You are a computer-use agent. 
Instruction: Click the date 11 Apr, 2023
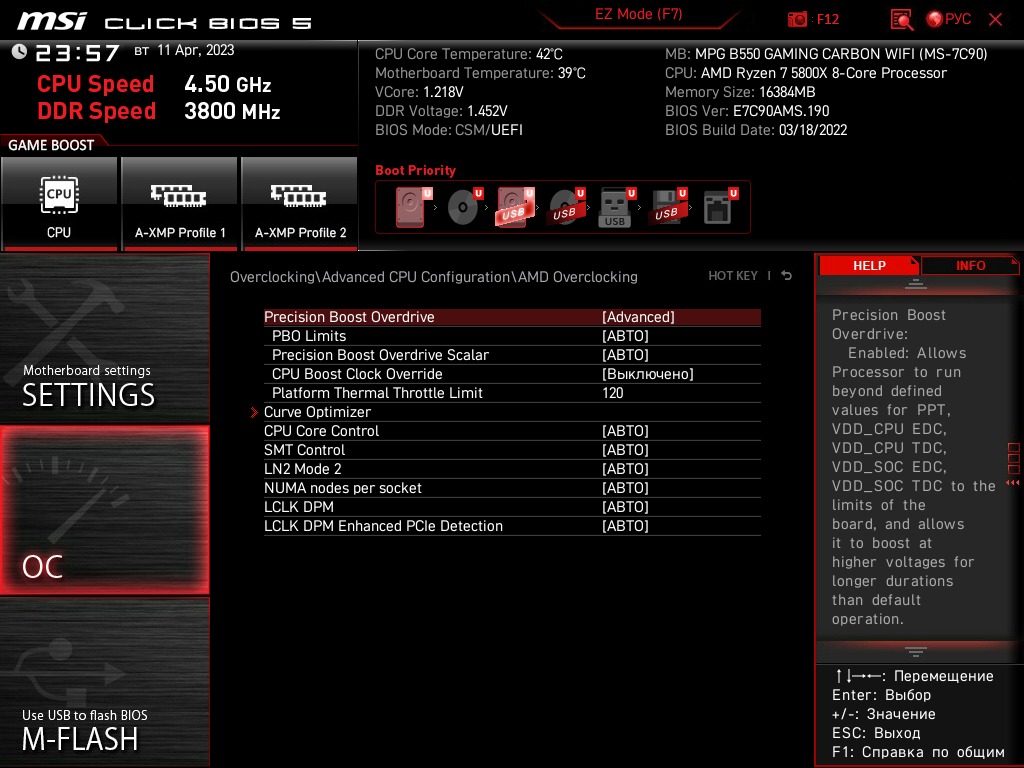[195, 50]
